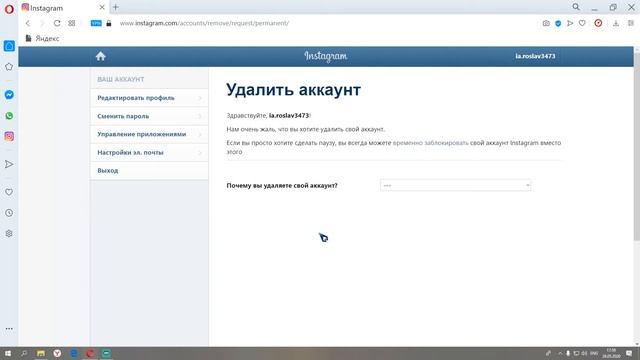Click the page vertical scrollbar

coord(637,147)
